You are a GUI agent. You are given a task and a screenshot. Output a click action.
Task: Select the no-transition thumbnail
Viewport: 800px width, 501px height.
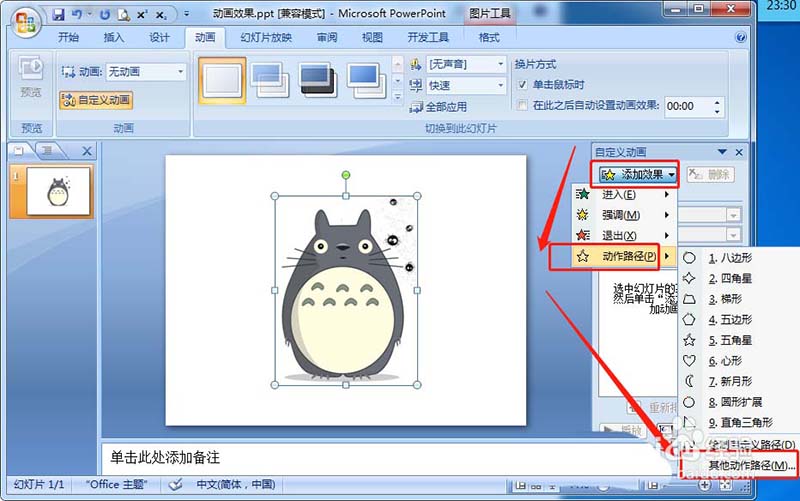coord(222,81)
